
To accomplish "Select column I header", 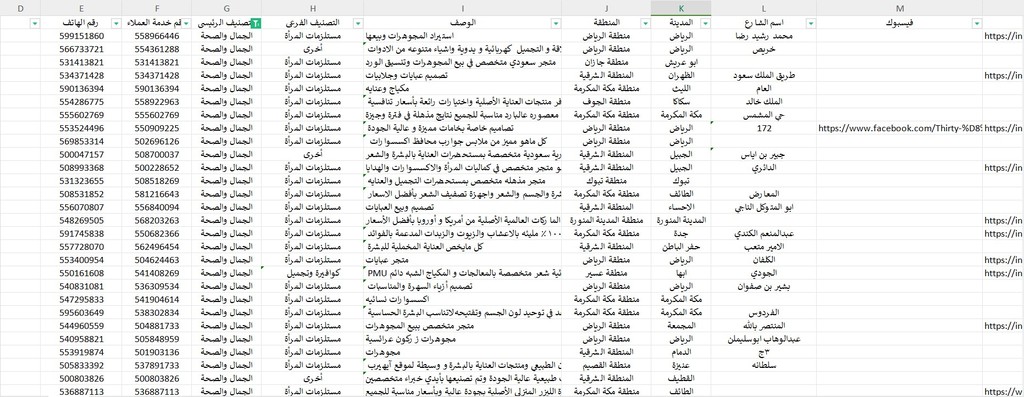I will pyautogui.click(x=463, y=8).
